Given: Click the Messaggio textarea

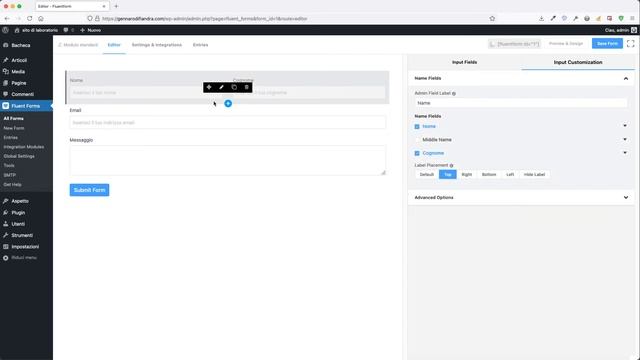Looking at the screenshot, I should pos(227,160).
